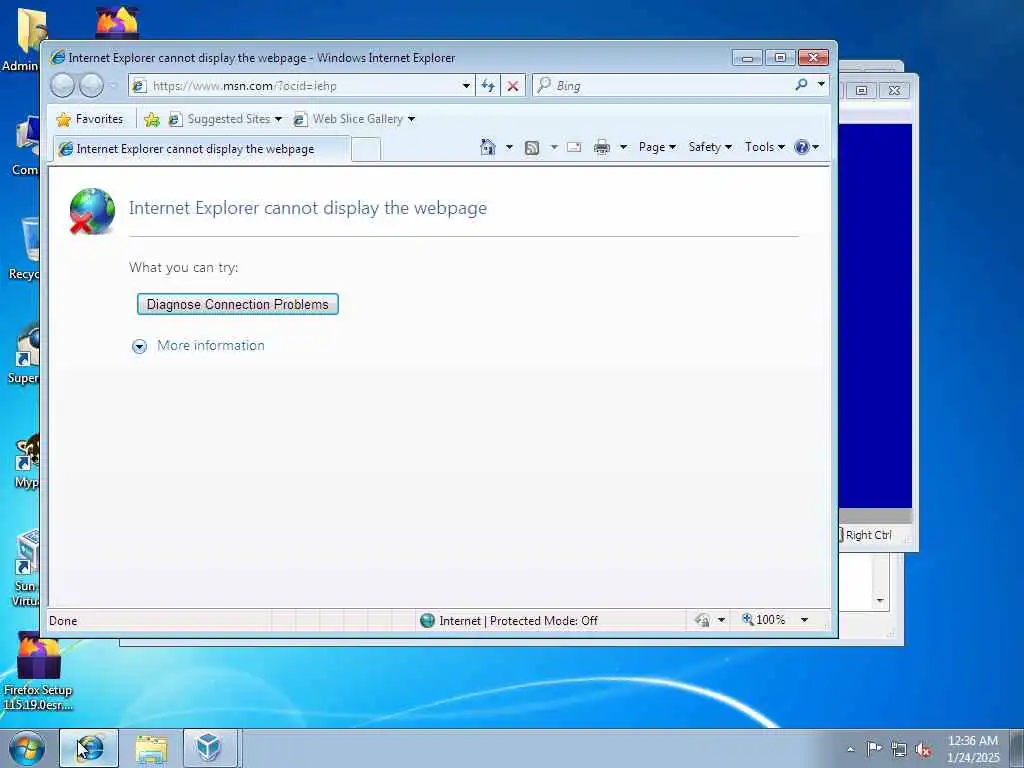The height and width of the screenshot is (768, 1024).
Task: Select Sun VirtualBox desktop shortcut
Action: (25, 569)
